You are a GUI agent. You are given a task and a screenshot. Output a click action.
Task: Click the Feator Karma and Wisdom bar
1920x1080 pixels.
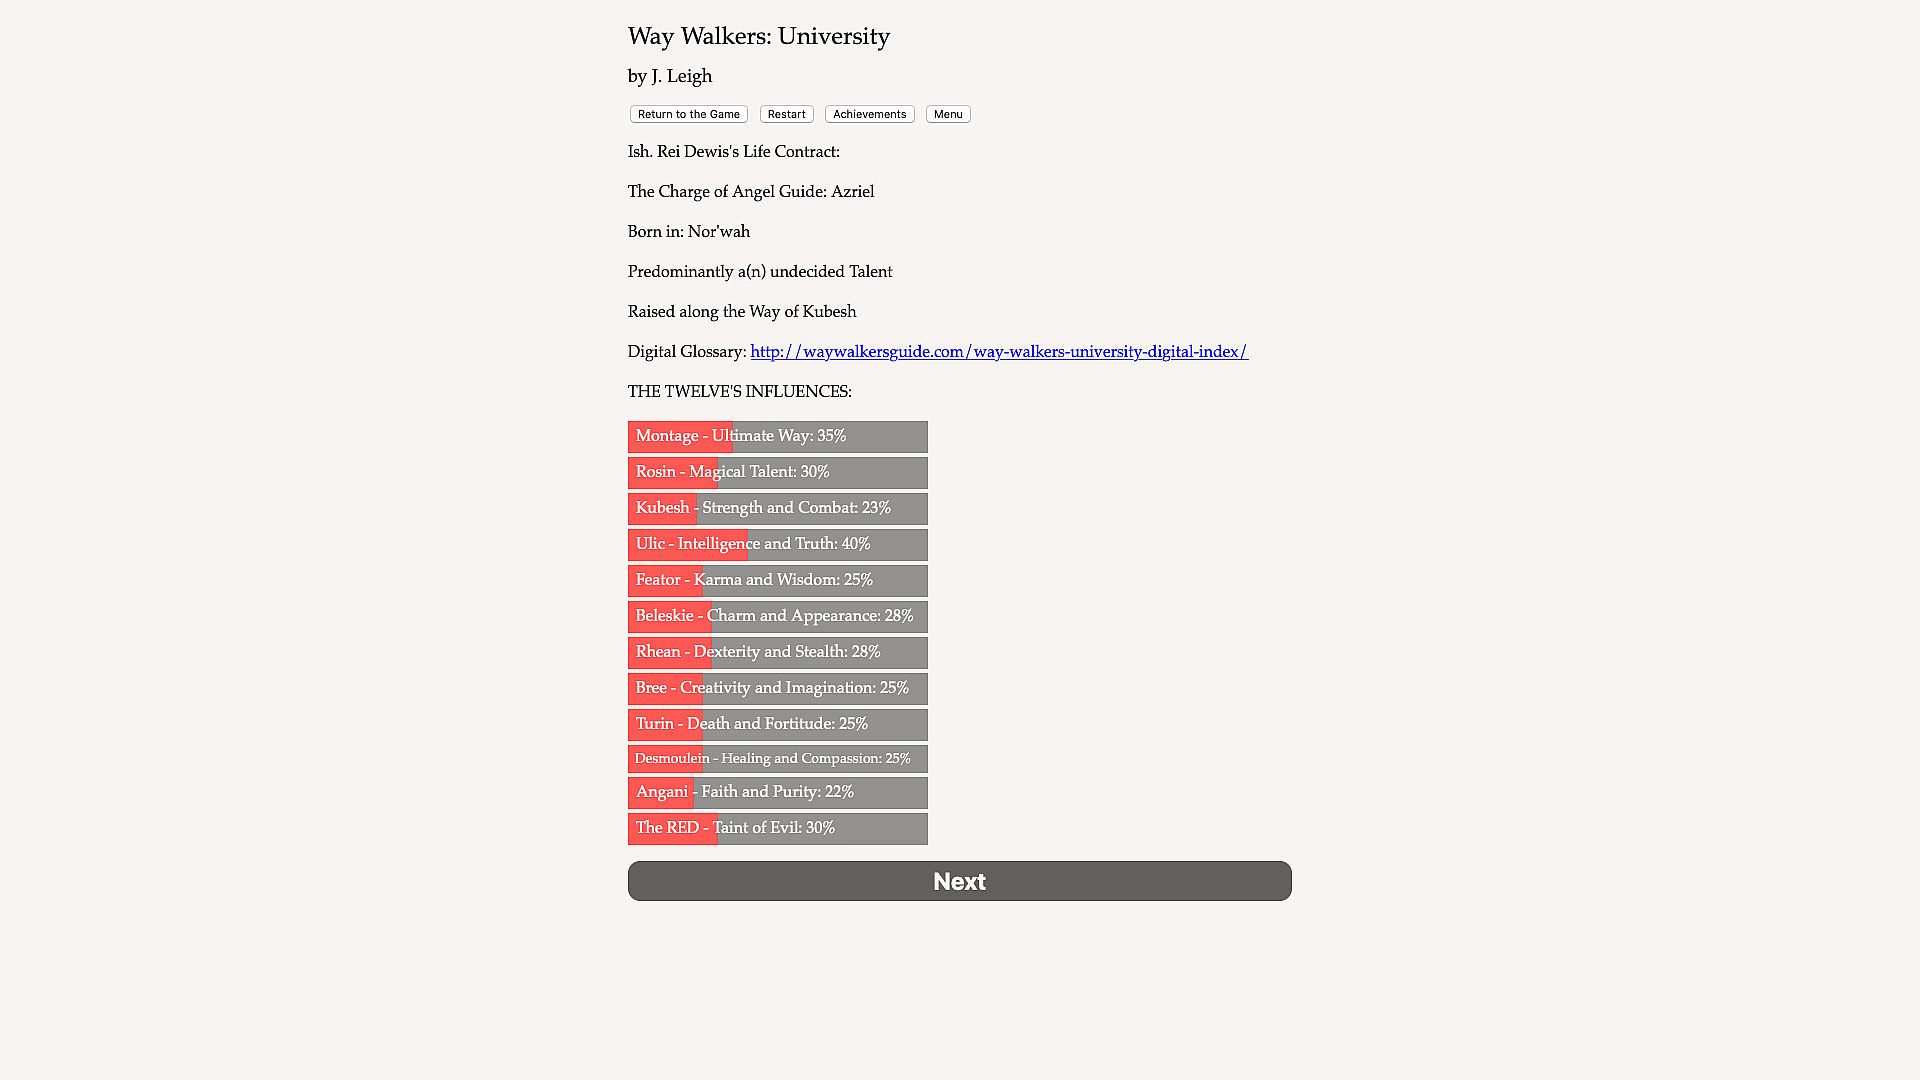coord(777,581)
